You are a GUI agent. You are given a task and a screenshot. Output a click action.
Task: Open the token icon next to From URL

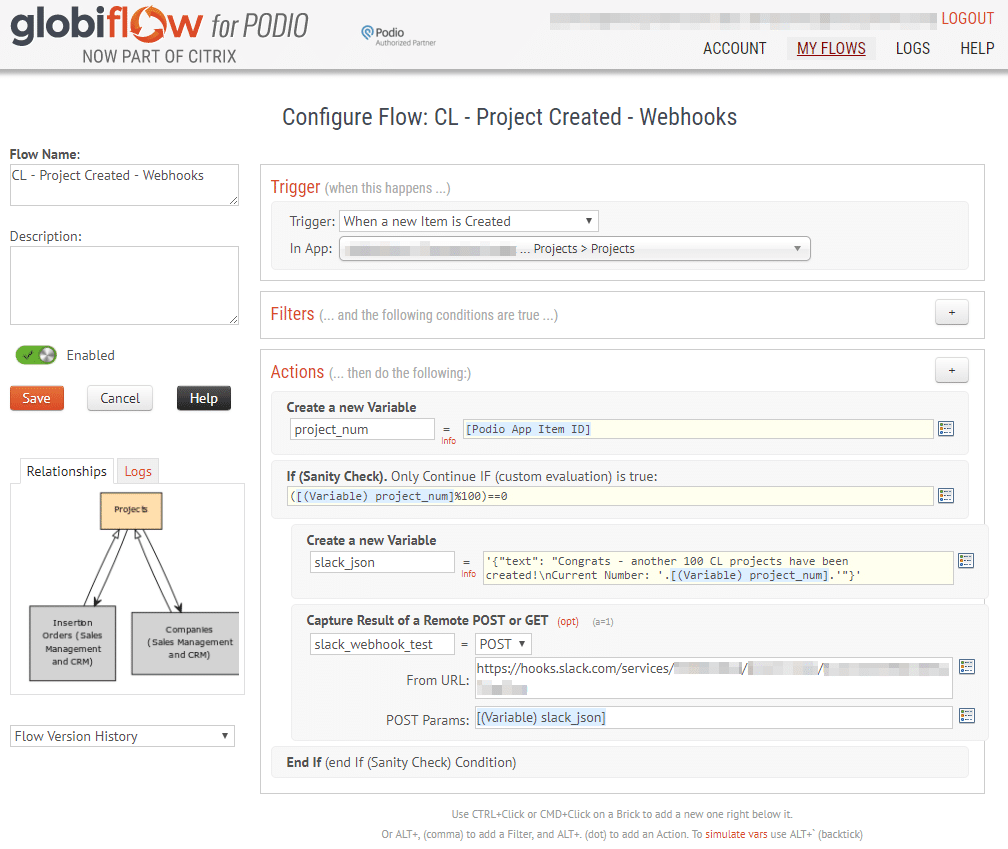pyautogui.click(x=965, y=665)
